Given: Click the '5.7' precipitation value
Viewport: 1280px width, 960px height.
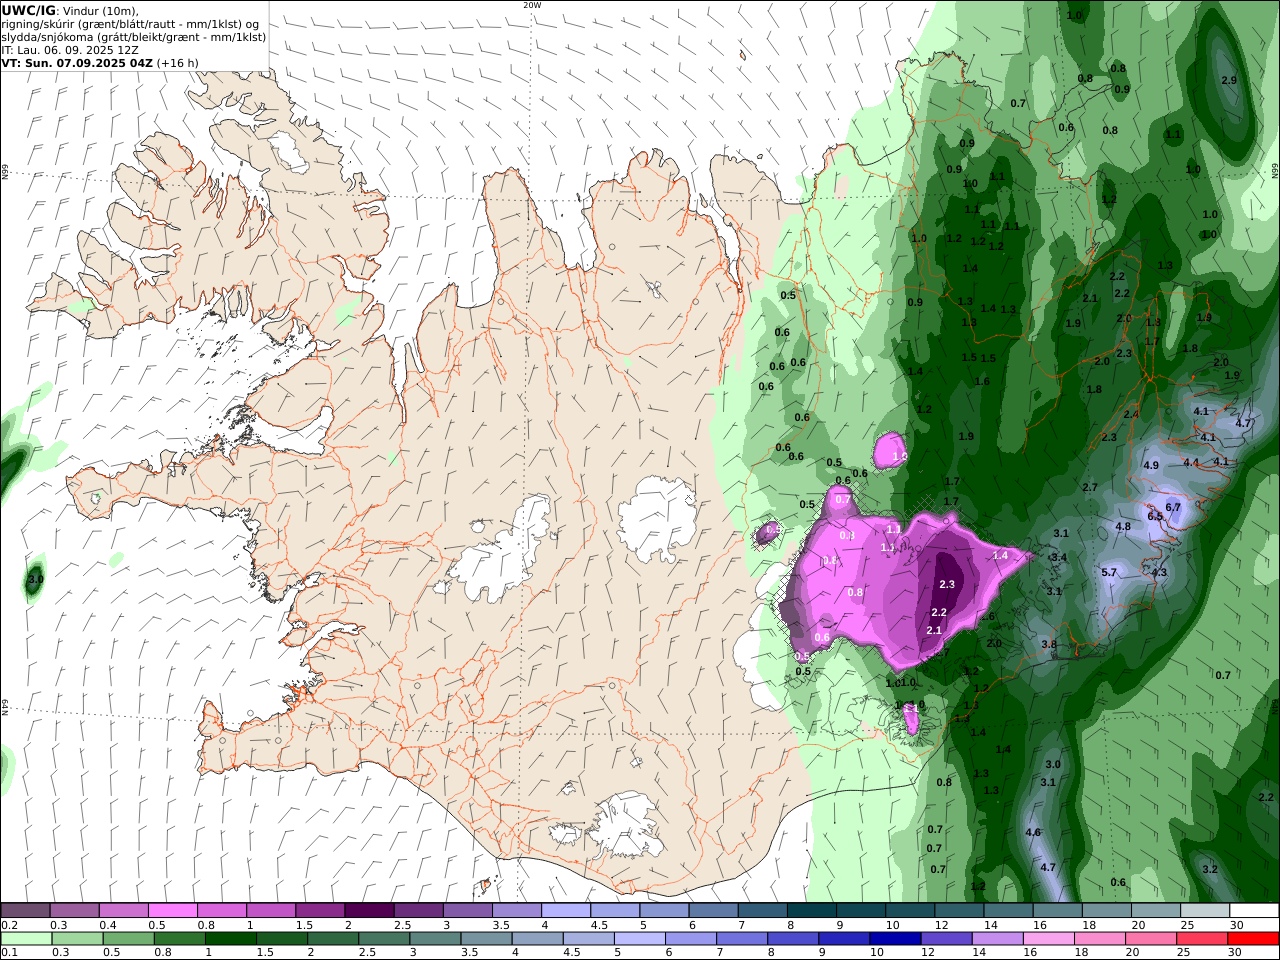Looking at the screenshot, I should (1109, 572).
